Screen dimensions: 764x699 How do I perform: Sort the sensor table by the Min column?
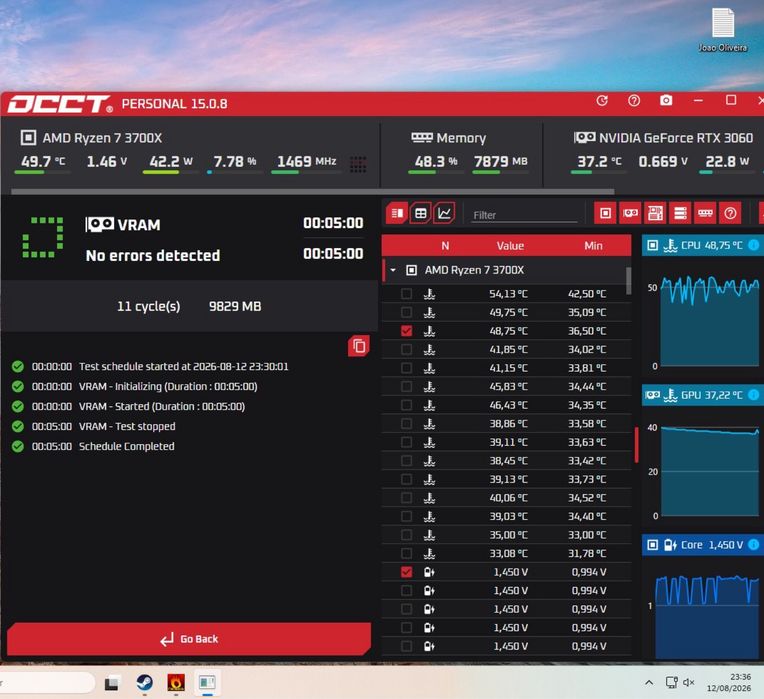click(x=593, y=246)
